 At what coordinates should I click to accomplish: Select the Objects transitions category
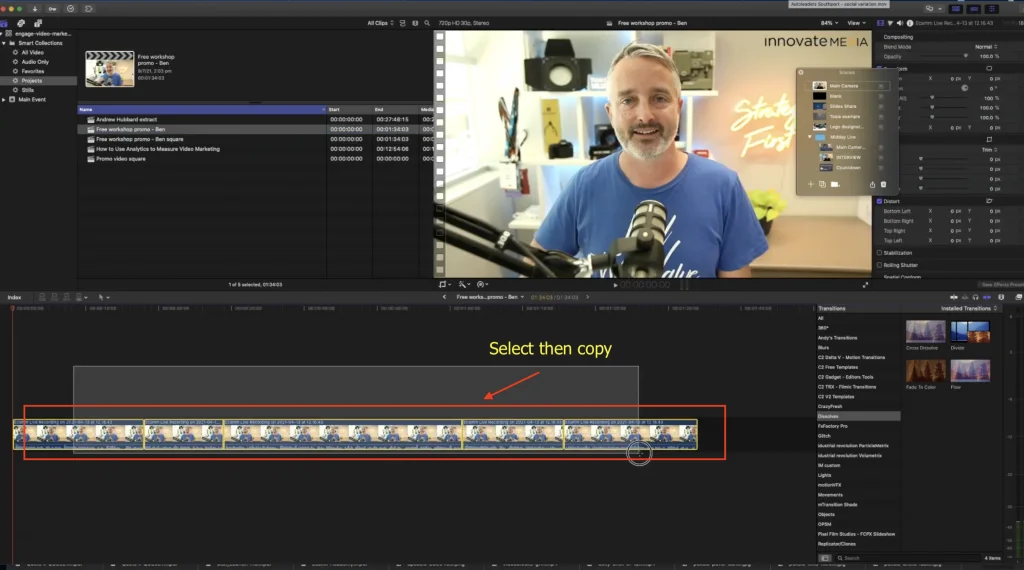[x=826, y=514]
